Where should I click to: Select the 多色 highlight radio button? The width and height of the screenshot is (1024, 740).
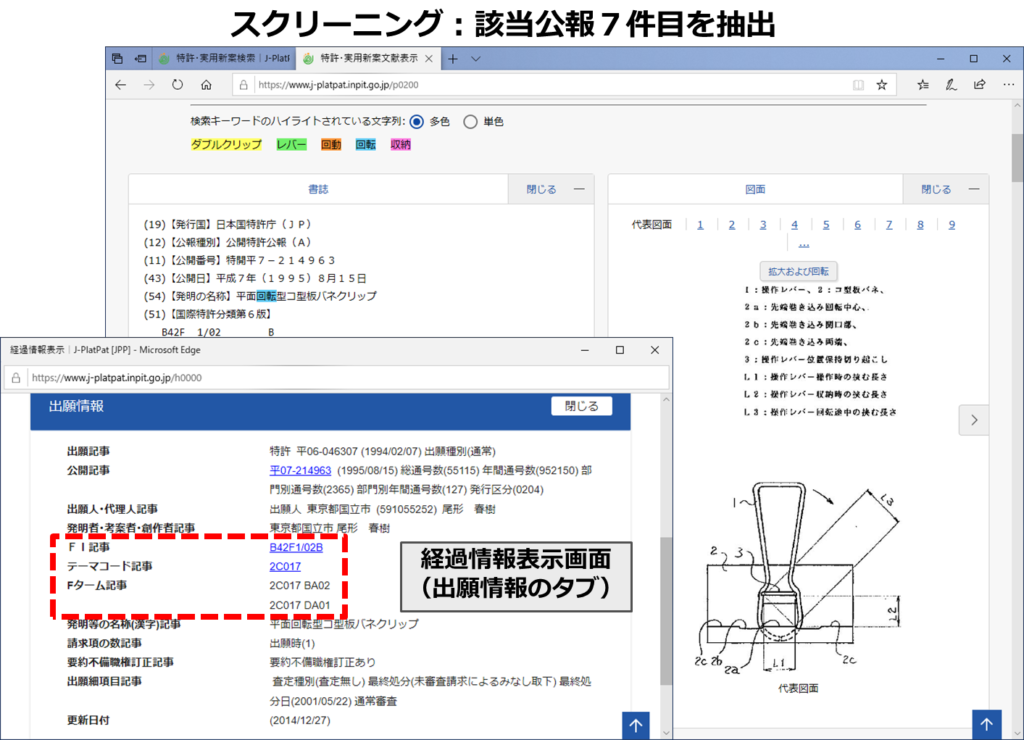tap(417, 122)
